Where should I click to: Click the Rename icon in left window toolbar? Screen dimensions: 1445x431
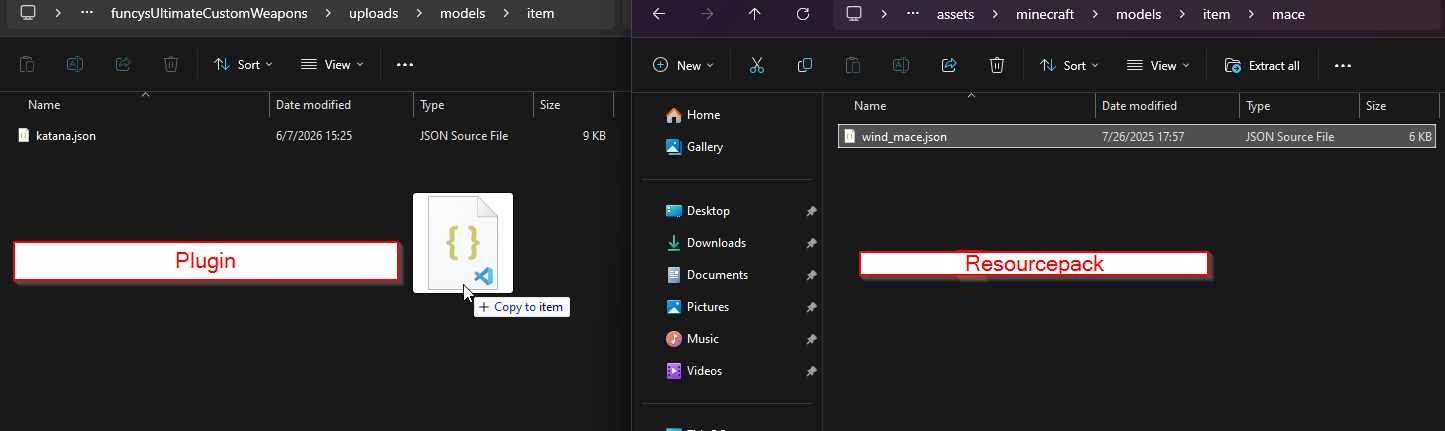pyautogui.click(x=75, y=64)
